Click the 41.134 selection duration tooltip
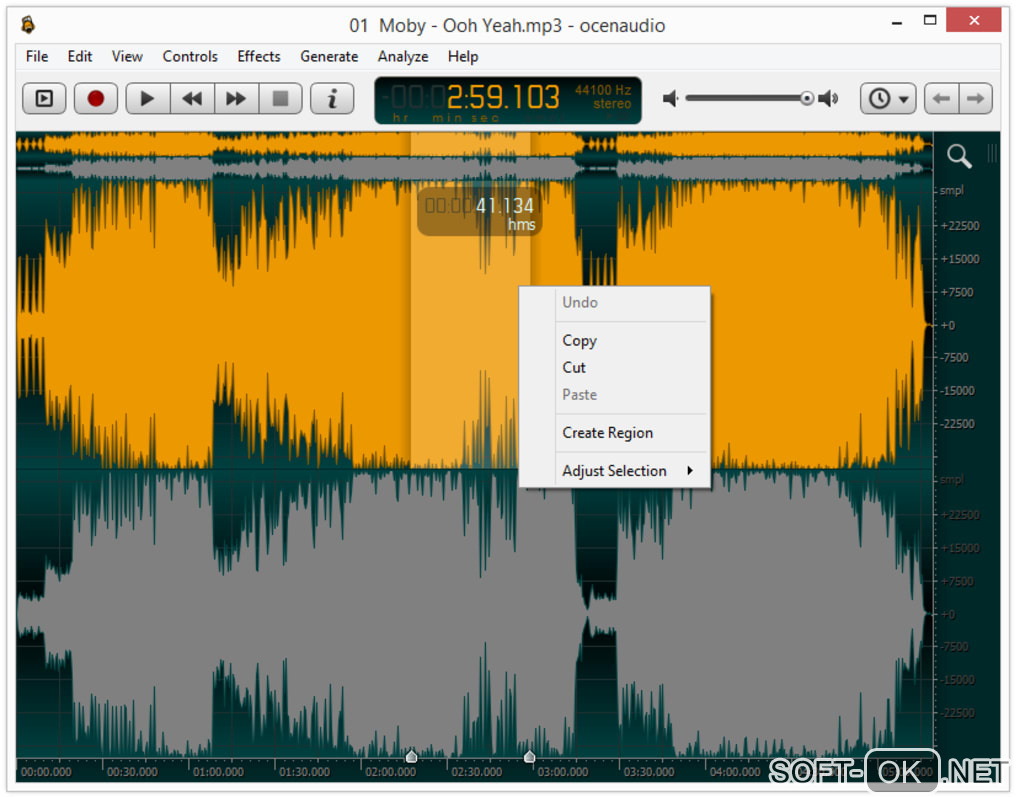The width and height of the screenshot is (1020, 797). click(x=479, y=213)
